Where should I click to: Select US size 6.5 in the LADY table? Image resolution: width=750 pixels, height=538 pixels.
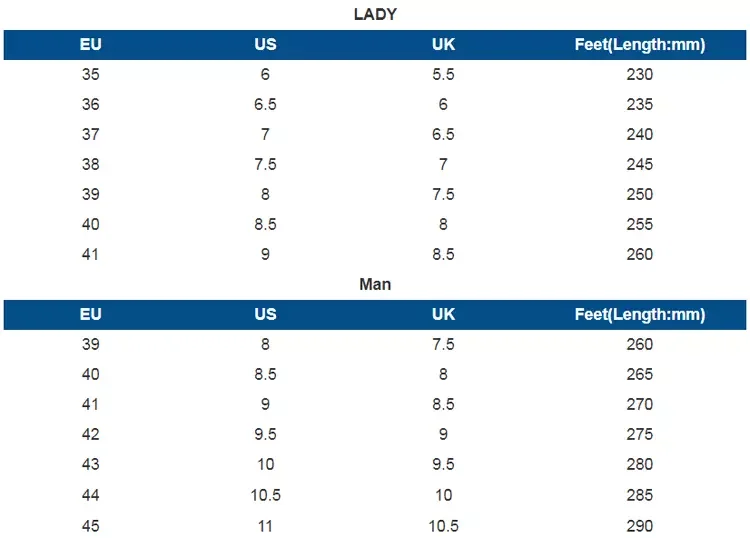[x=265, y=104]
